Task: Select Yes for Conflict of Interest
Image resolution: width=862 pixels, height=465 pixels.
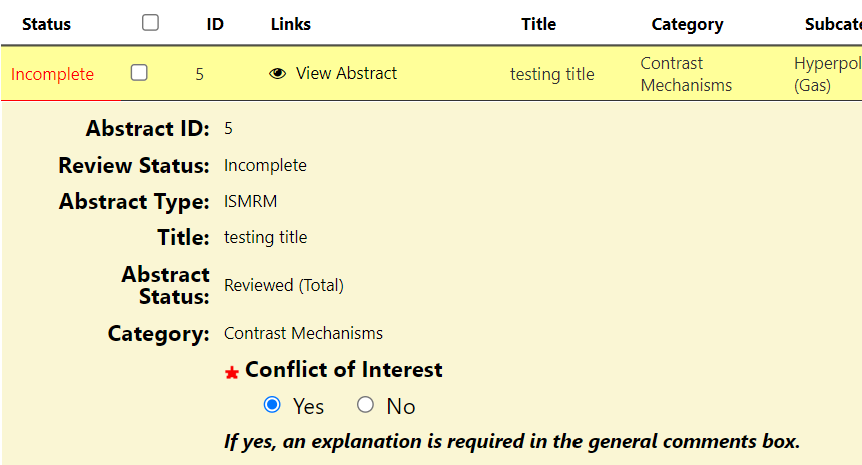Action: click(272, 405)
